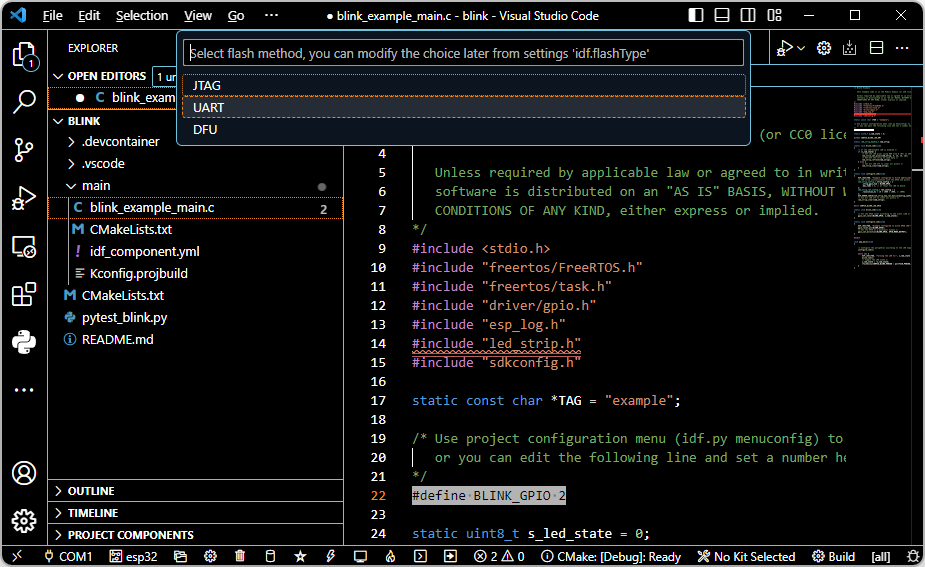Open the ESP-IDF terminal icon
Viewport: 925px width, 567px height.
tap(420, 556)
